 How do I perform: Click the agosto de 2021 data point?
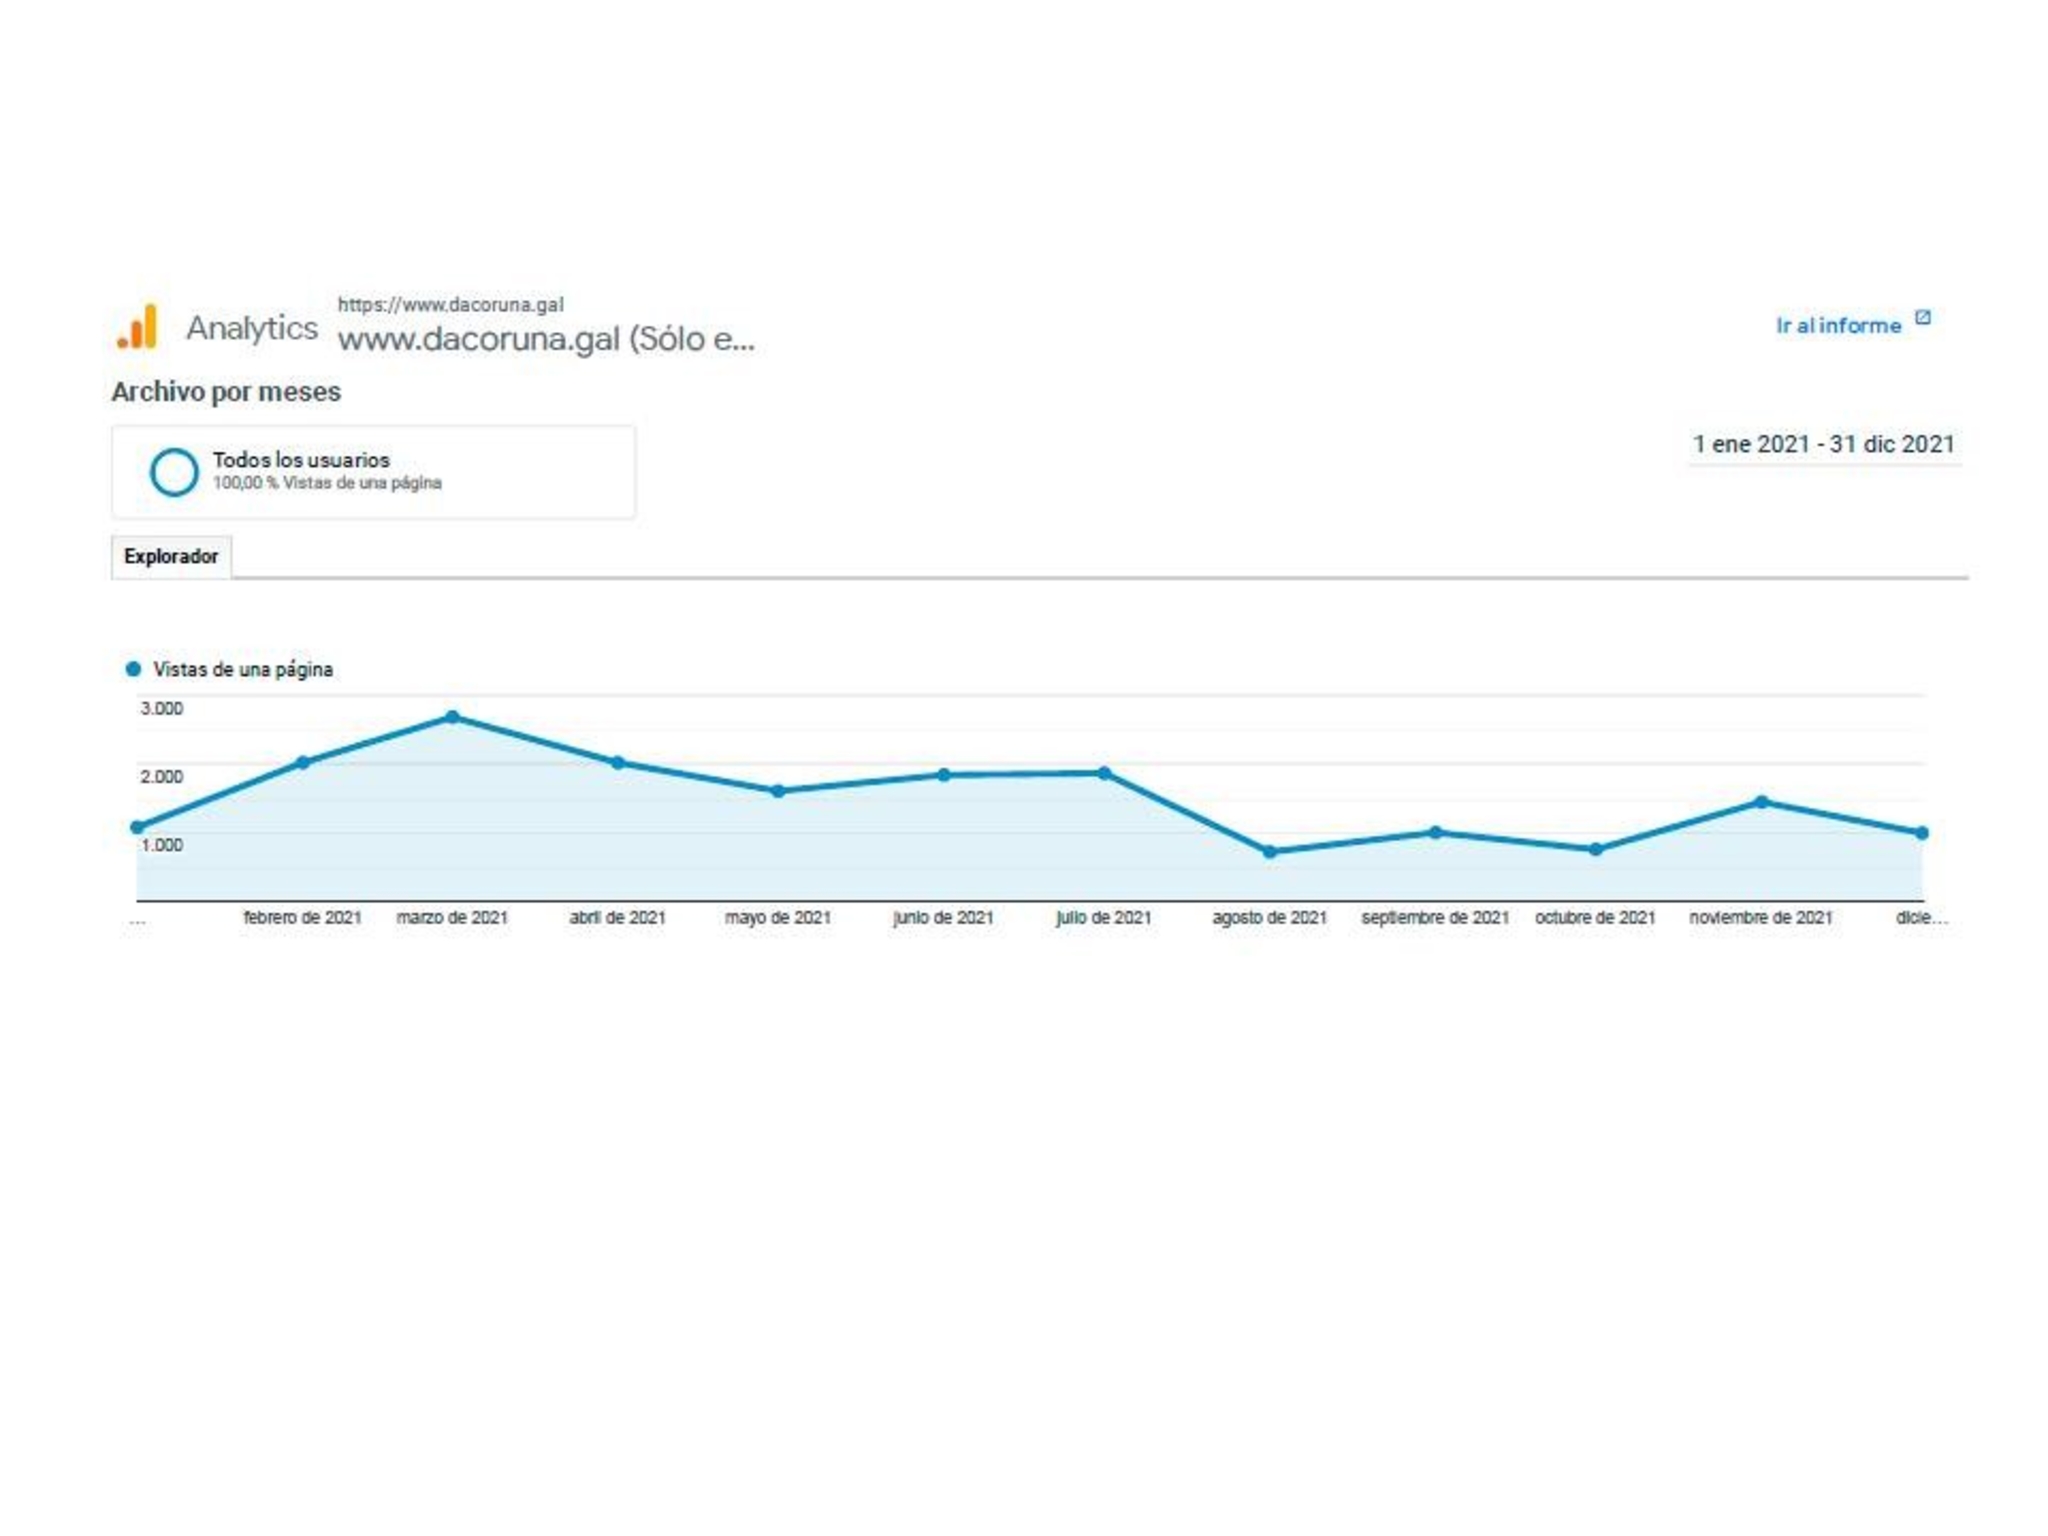1269,852
